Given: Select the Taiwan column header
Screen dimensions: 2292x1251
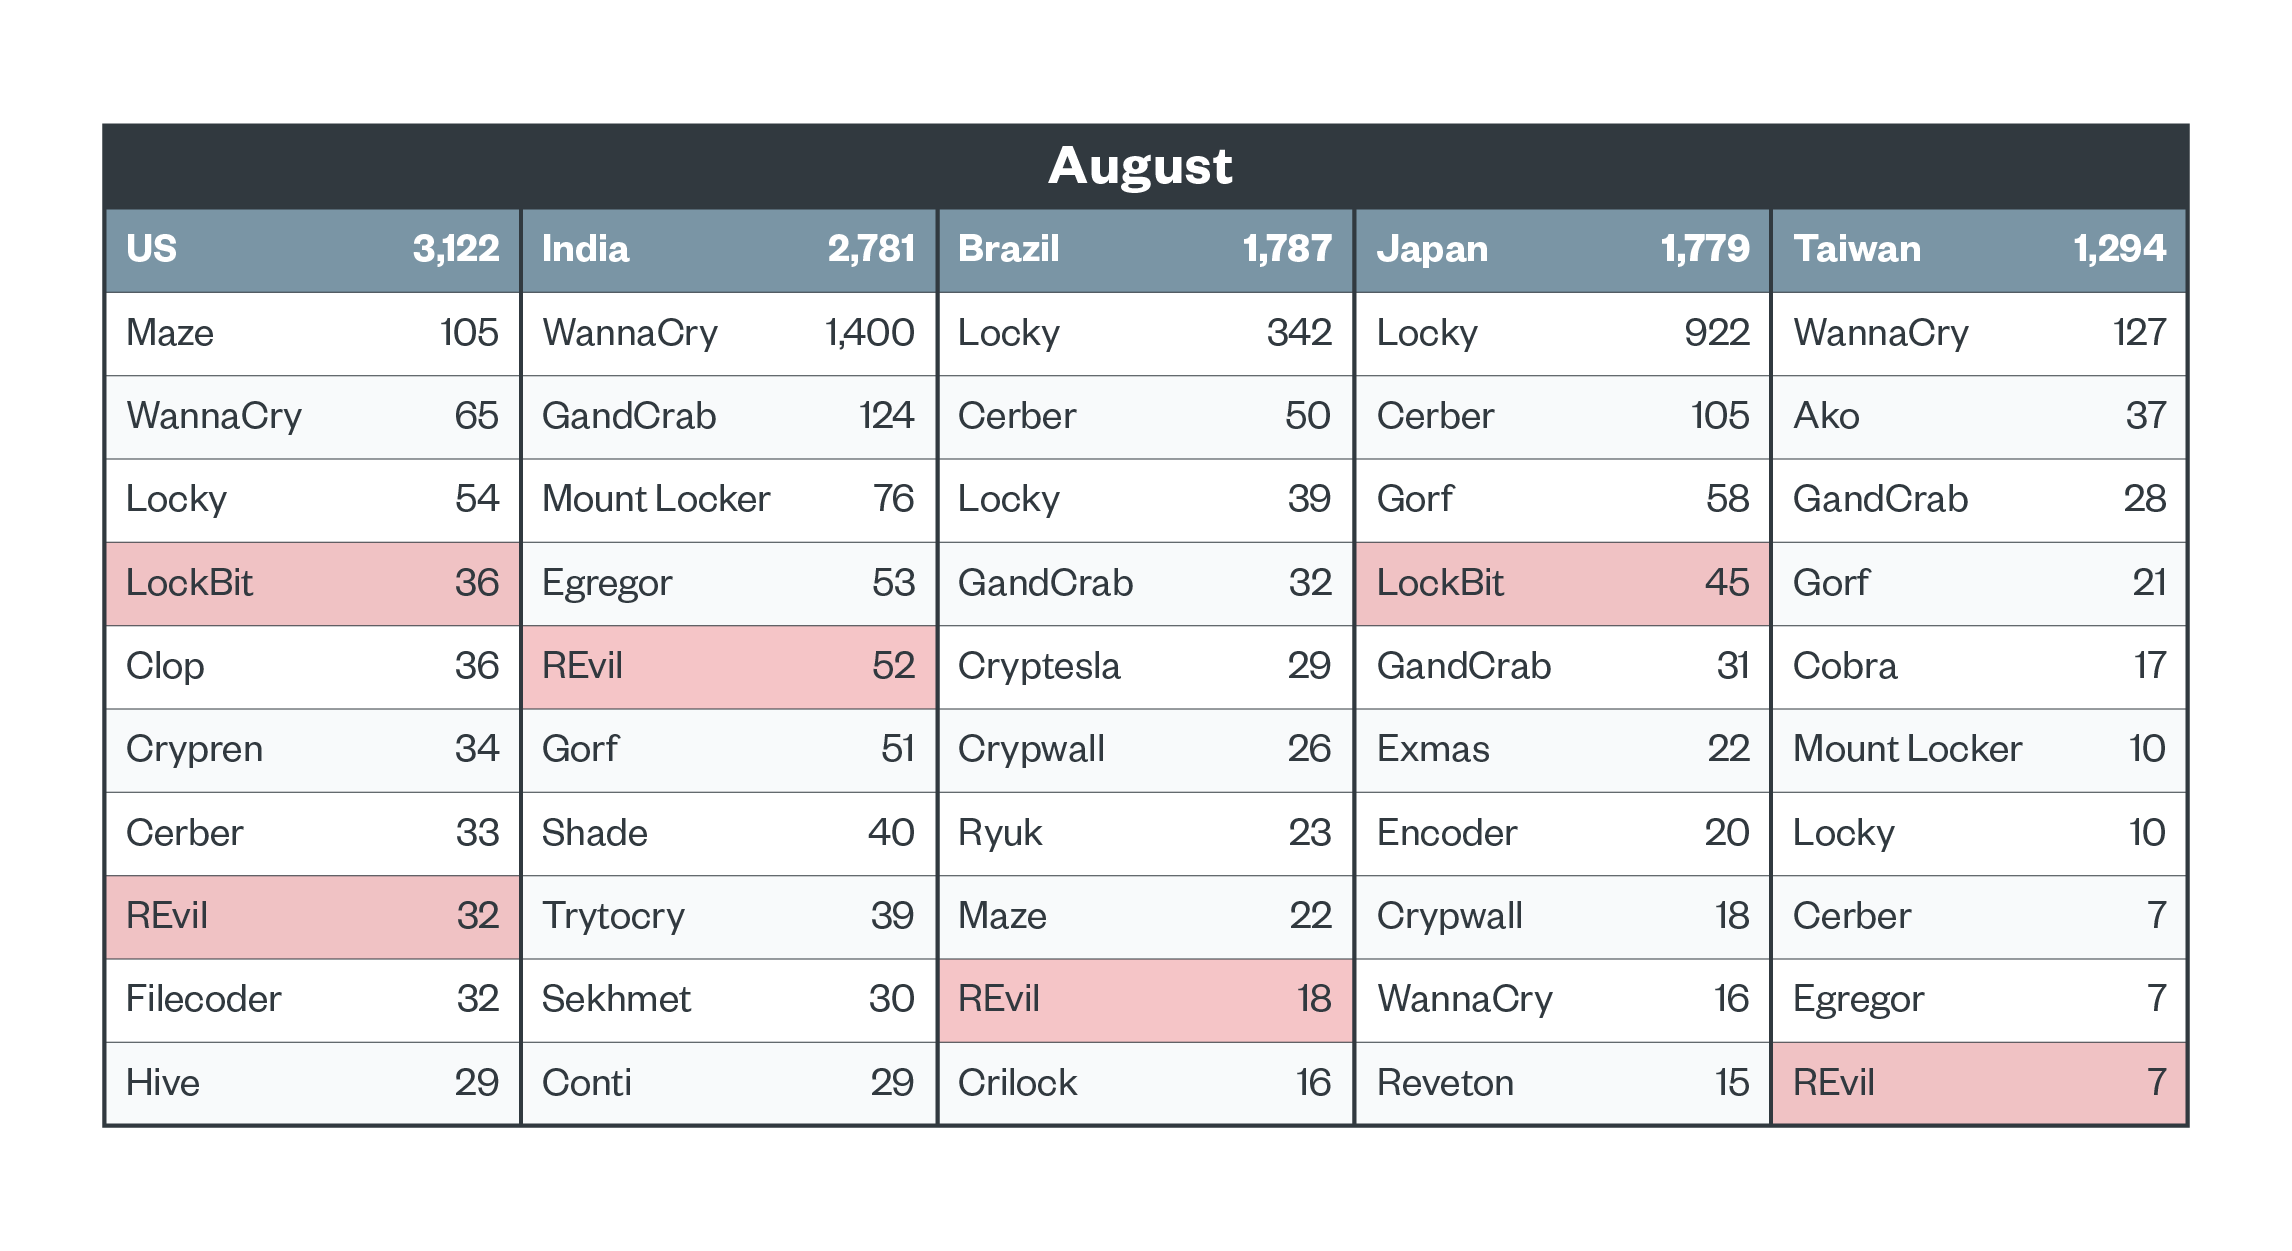Looking at the screenshot, I should coord(1979,249).
